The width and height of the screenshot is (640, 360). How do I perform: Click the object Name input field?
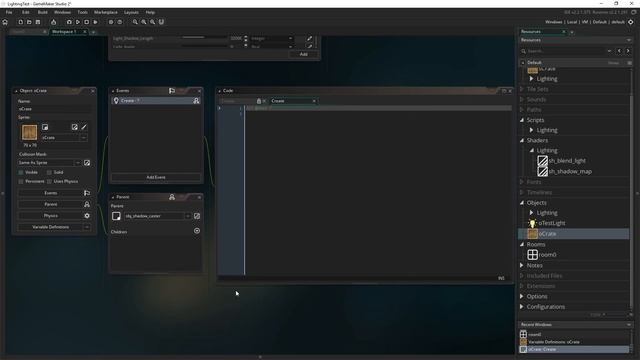pos(54,109)
